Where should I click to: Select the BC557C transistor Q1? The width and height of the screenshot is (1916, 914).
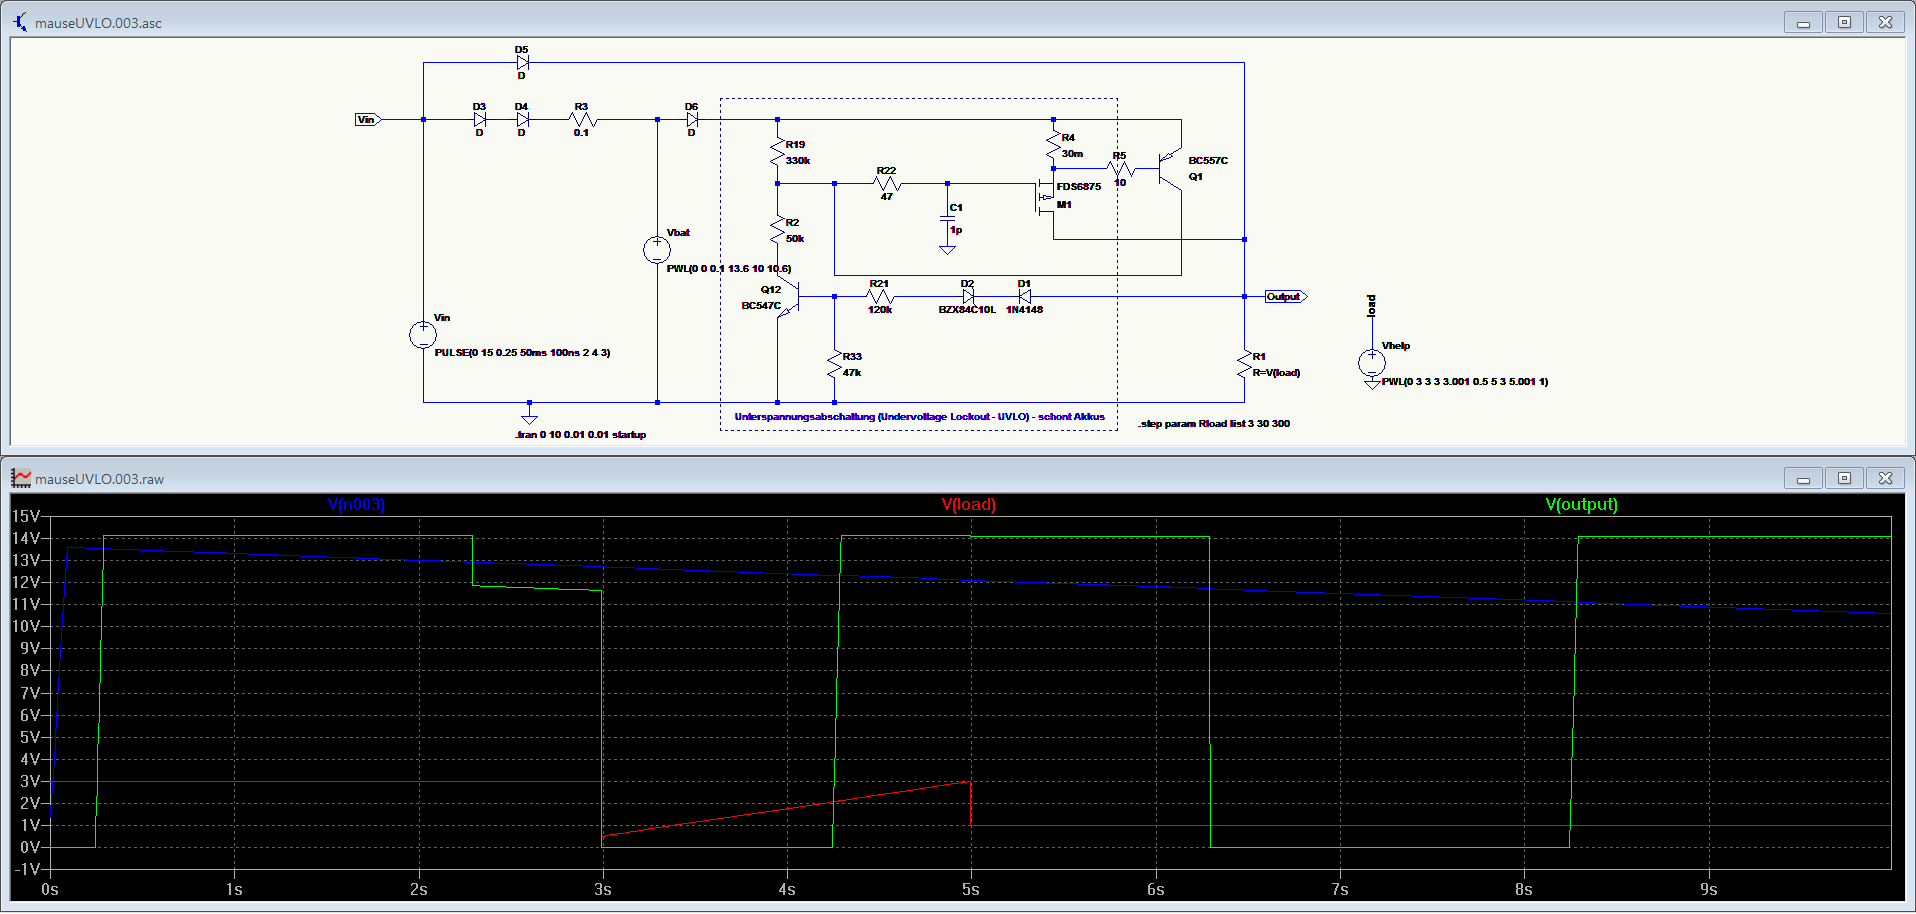point(1169,168)
